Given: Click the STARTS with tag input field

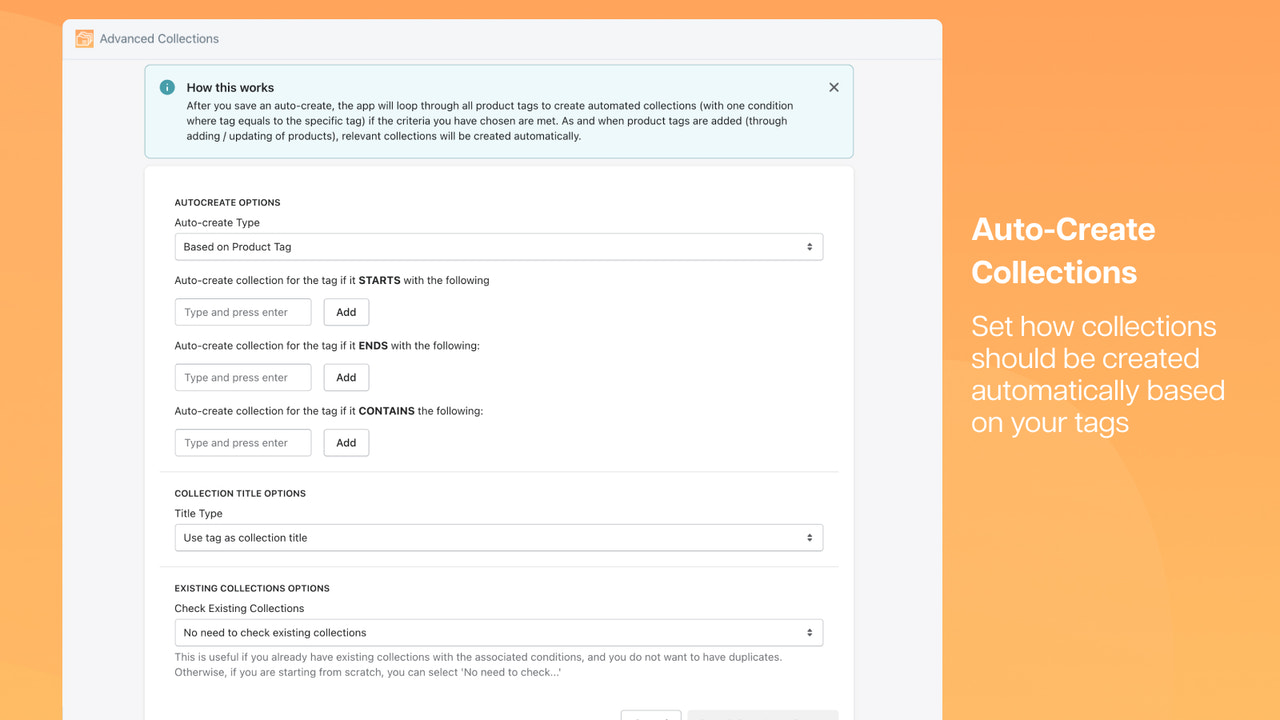Looking at the screenshot, I should click(242, 311).
